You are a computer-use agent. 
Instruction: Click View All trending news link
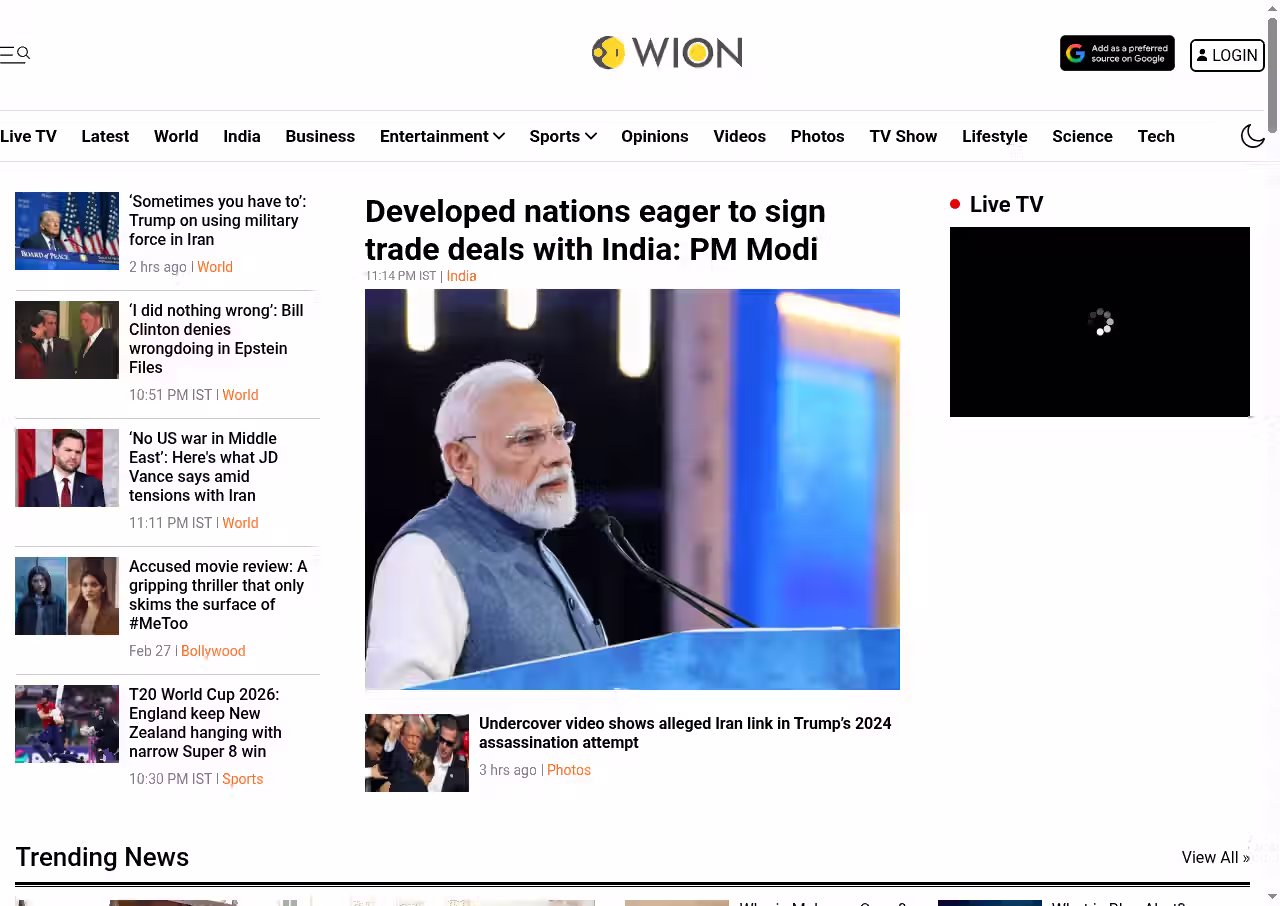tap(1215, 857)
